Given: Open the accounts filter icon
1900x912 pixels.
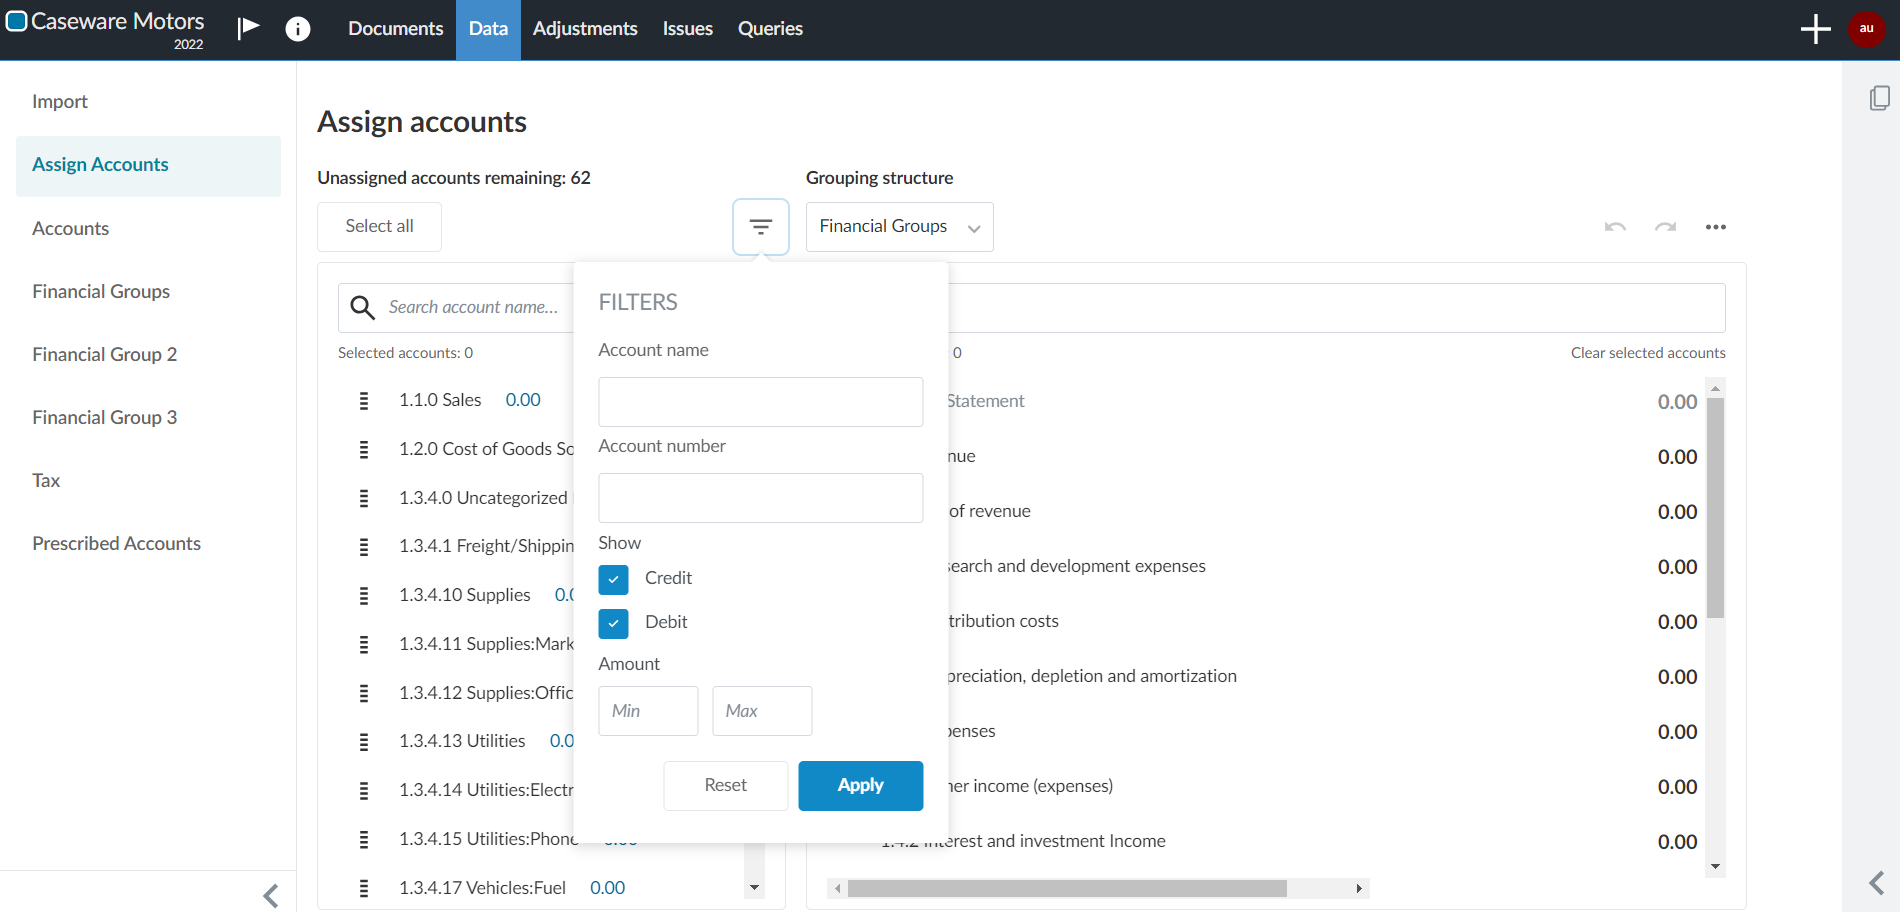Looking at the screenshot, I should click(760, 226).
